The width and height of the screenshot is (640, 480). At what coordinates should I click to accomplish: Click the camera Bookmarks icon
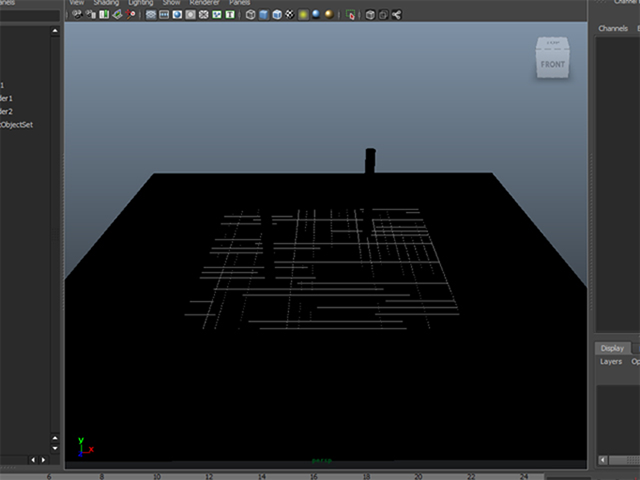pos(104,15)
